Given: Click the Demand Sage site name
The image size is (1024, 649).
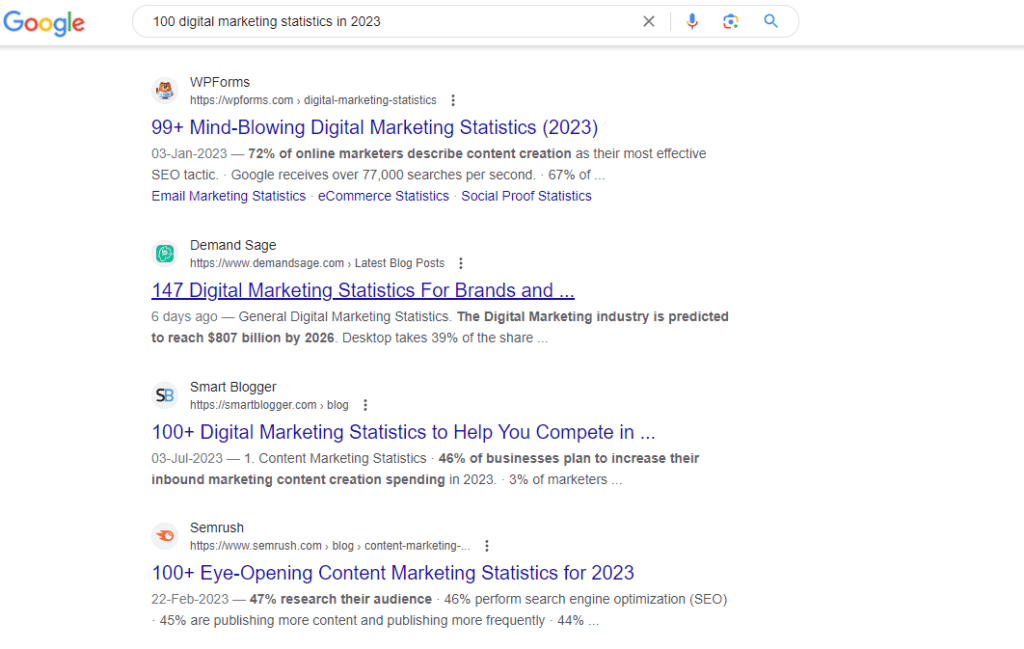Looking at the screenshot, I should pyautogui.click(x=233, y=245).
